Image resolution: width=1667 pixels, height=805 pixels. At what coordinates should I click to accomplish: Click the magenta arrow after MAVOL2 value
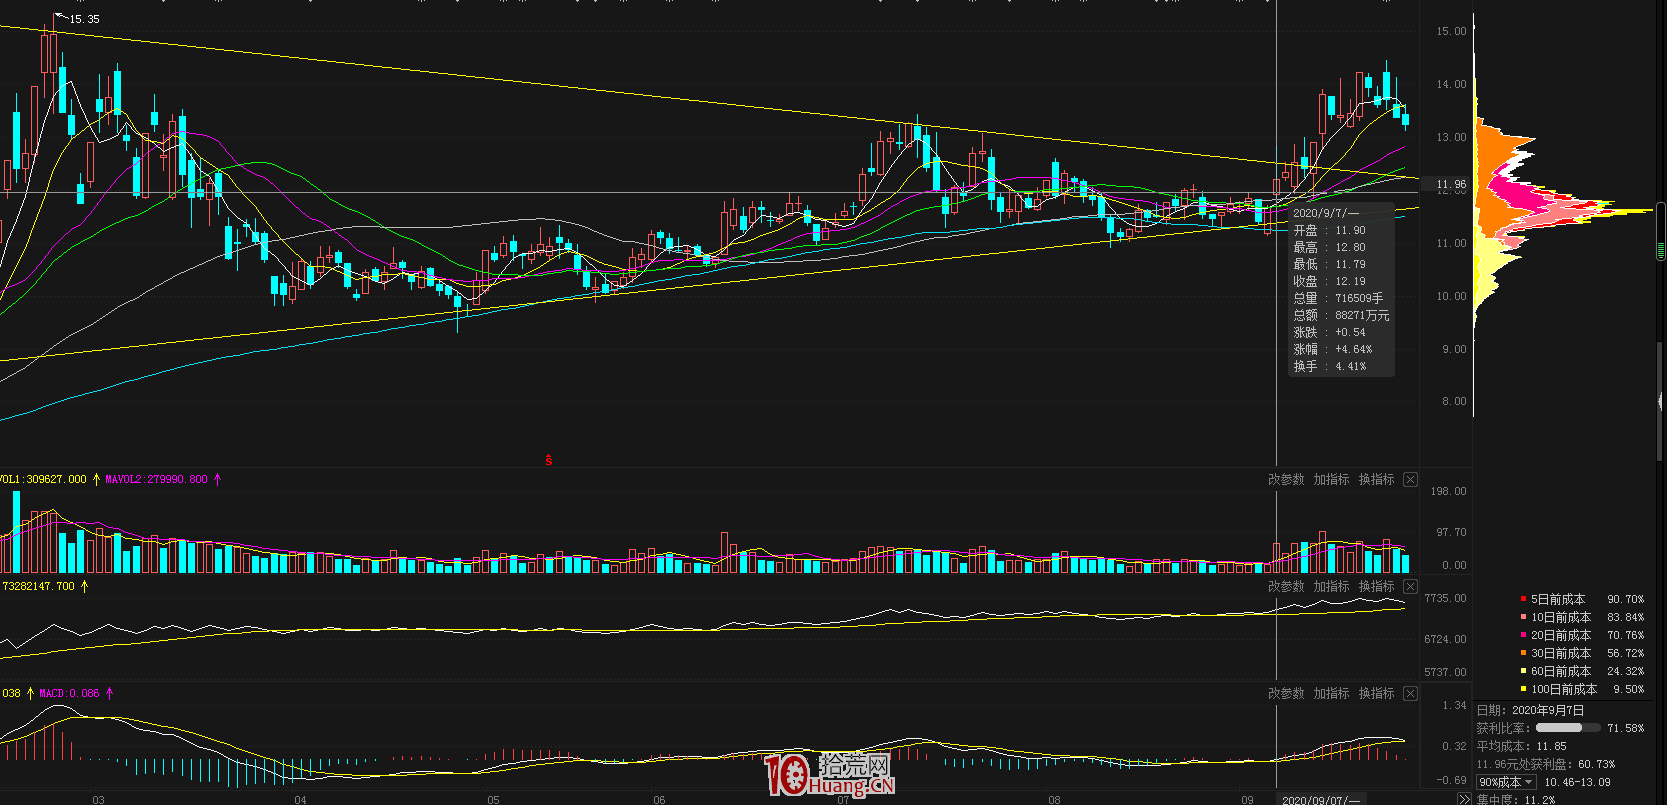coord(217,479)
